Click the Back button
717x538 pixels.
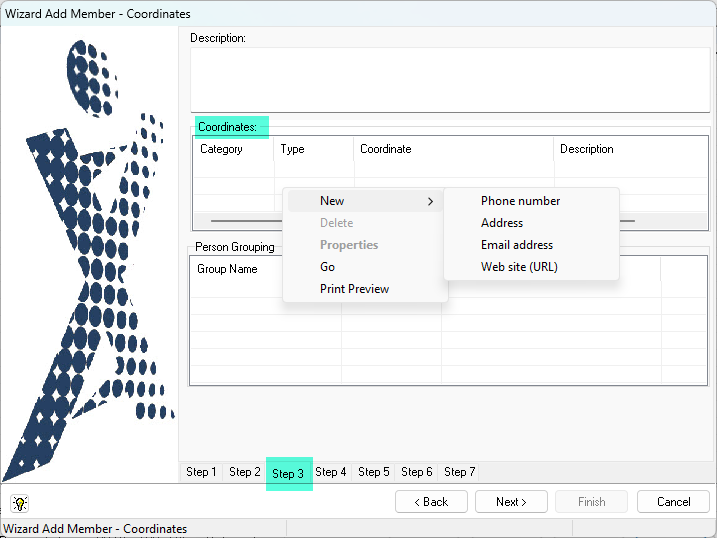pyautogui.click(x=431, y=502)
